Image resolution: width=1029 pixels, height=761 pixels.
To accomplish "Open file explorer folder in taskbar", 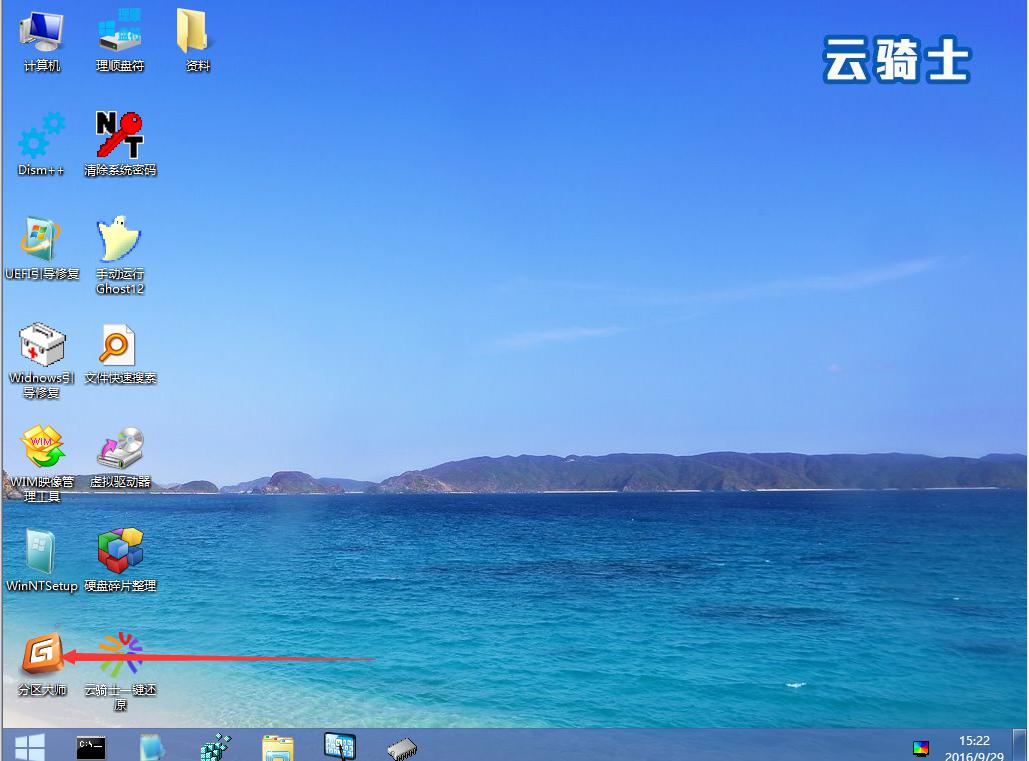I will point(278,749).
